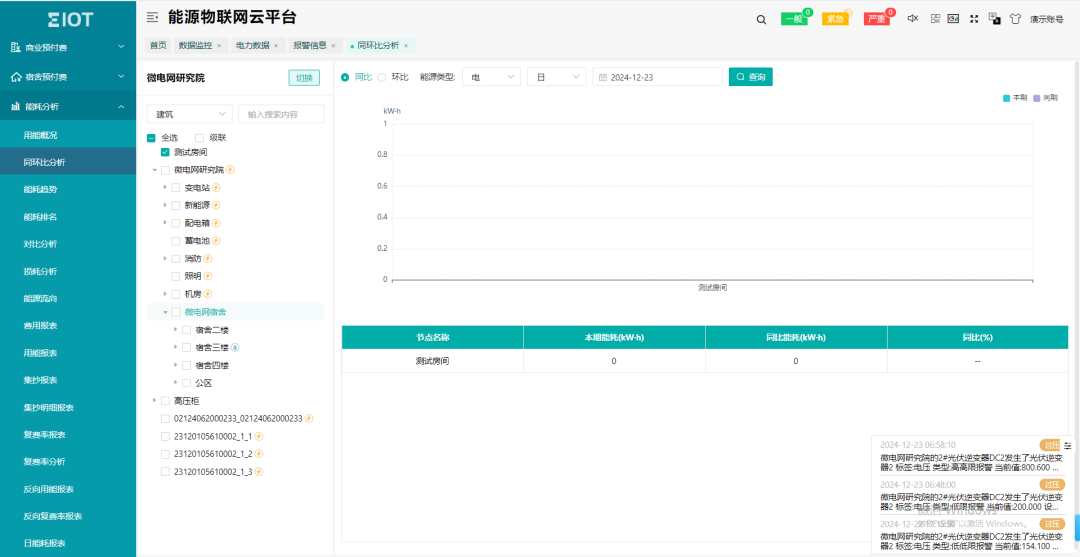Click the 查询 button
The width and height of the screenshot is (1080, 557).
pyautogui.click(x=751, y=77)
